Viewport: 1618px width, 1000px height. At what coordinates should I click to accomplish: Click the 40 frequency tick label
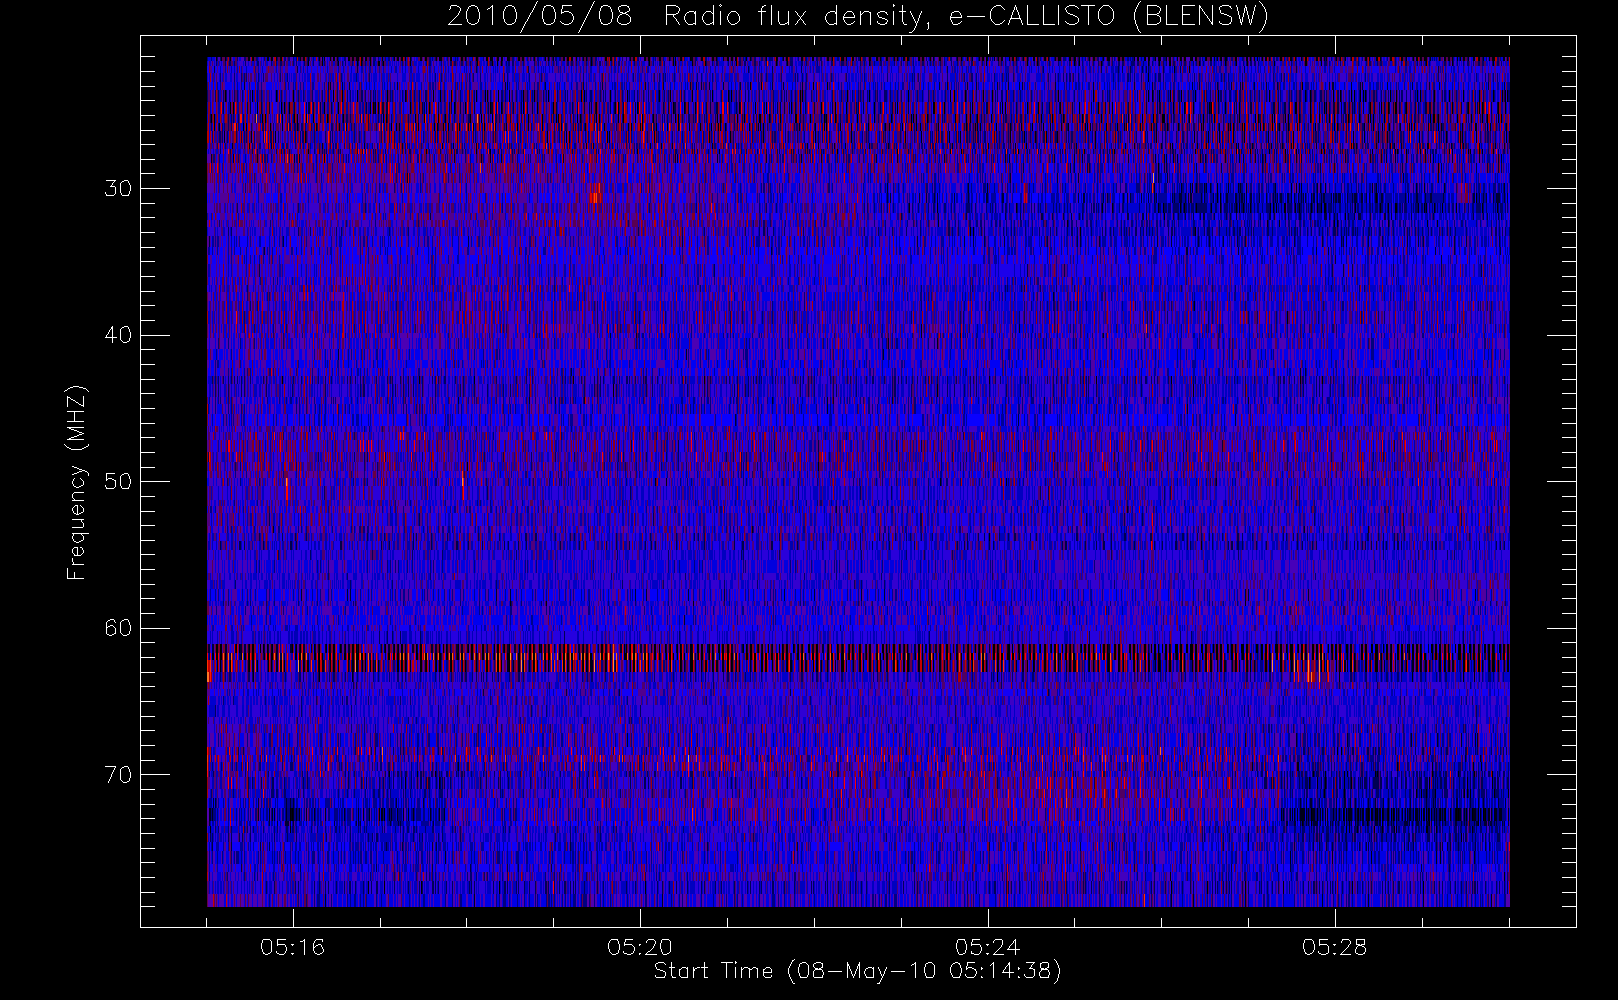(x=118, y=335)
